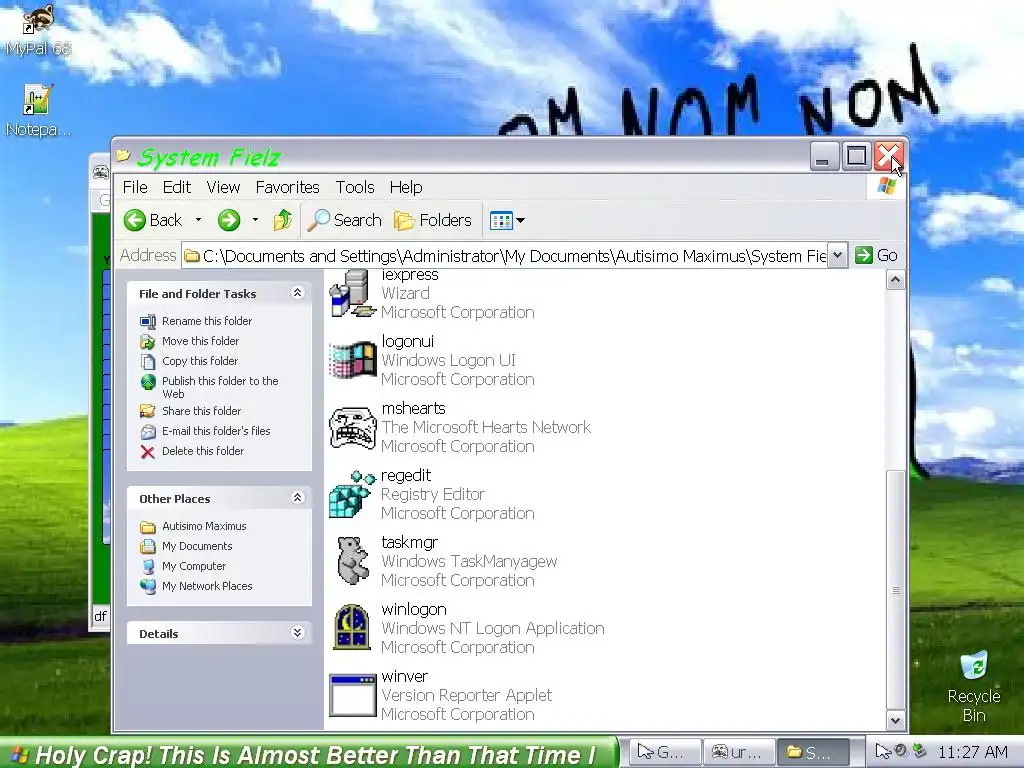Expand the Address bar dropdown

[837, 255]
